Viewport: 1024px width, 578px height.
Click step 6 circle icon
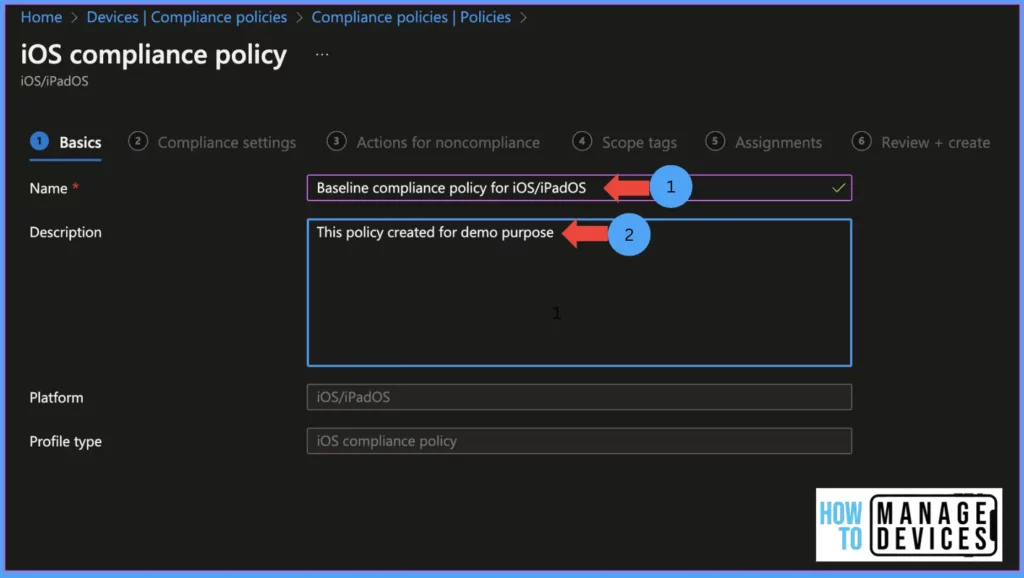click(x=861, y=141)
